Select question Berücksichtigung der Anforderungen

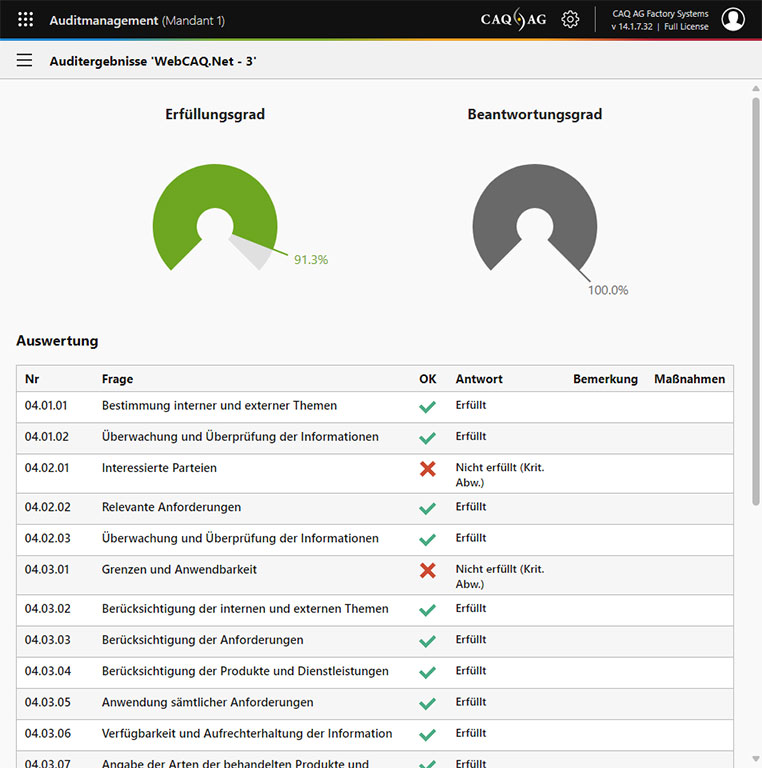203,640
